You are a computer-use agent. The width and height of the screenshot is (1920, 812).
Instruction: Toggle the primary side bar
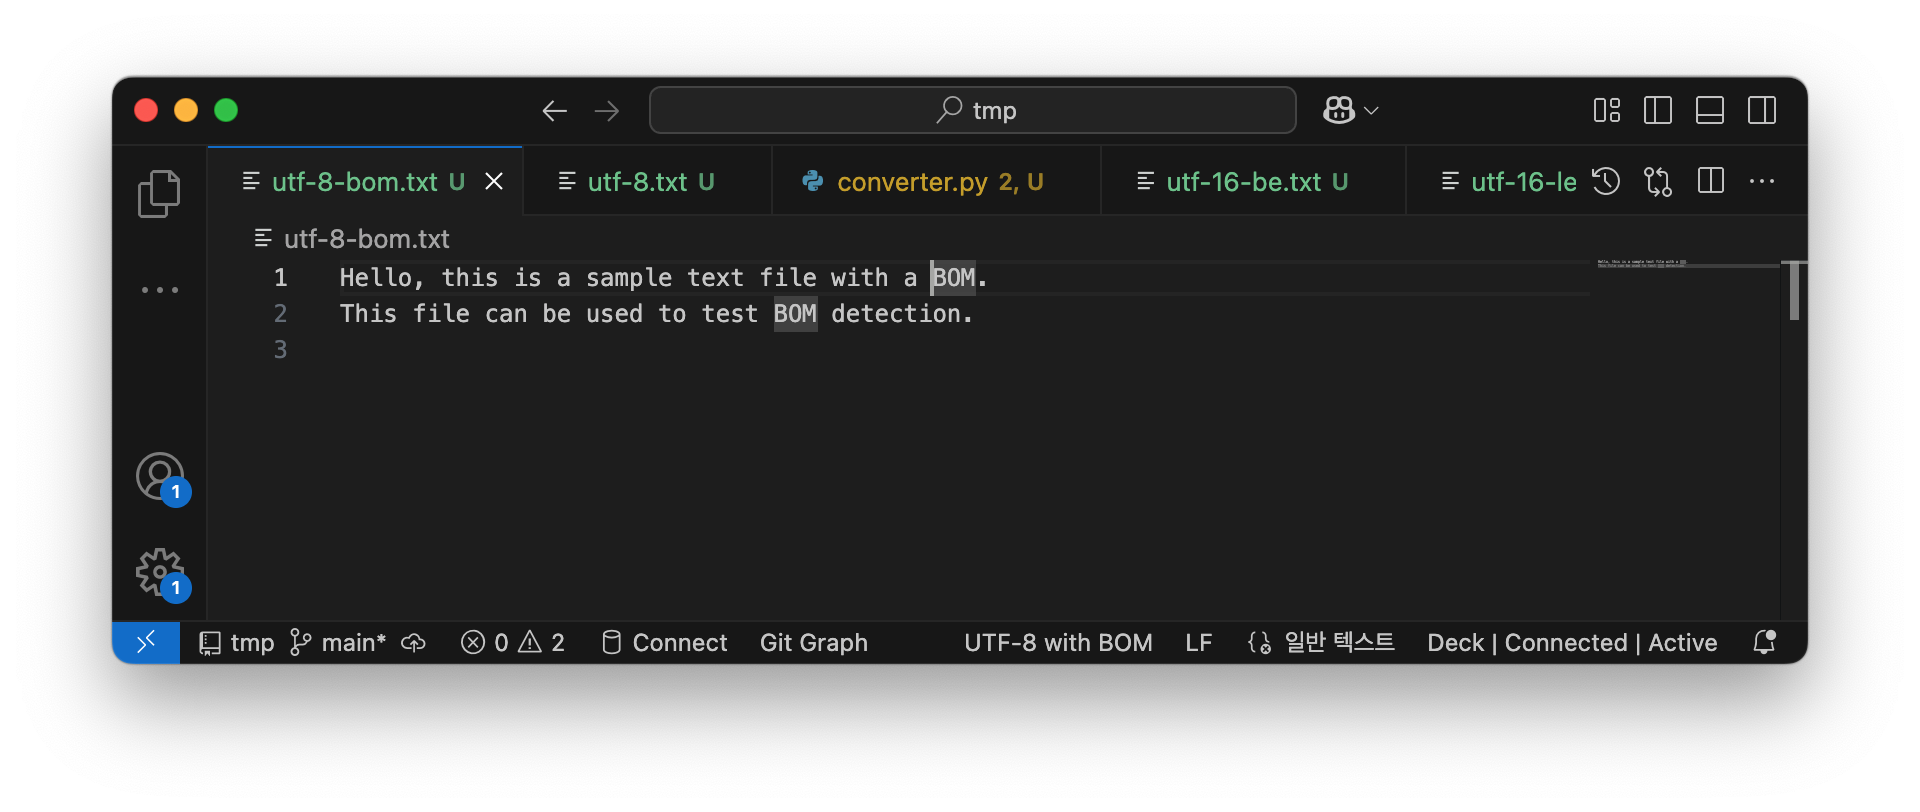click(x=1658, y=110)
